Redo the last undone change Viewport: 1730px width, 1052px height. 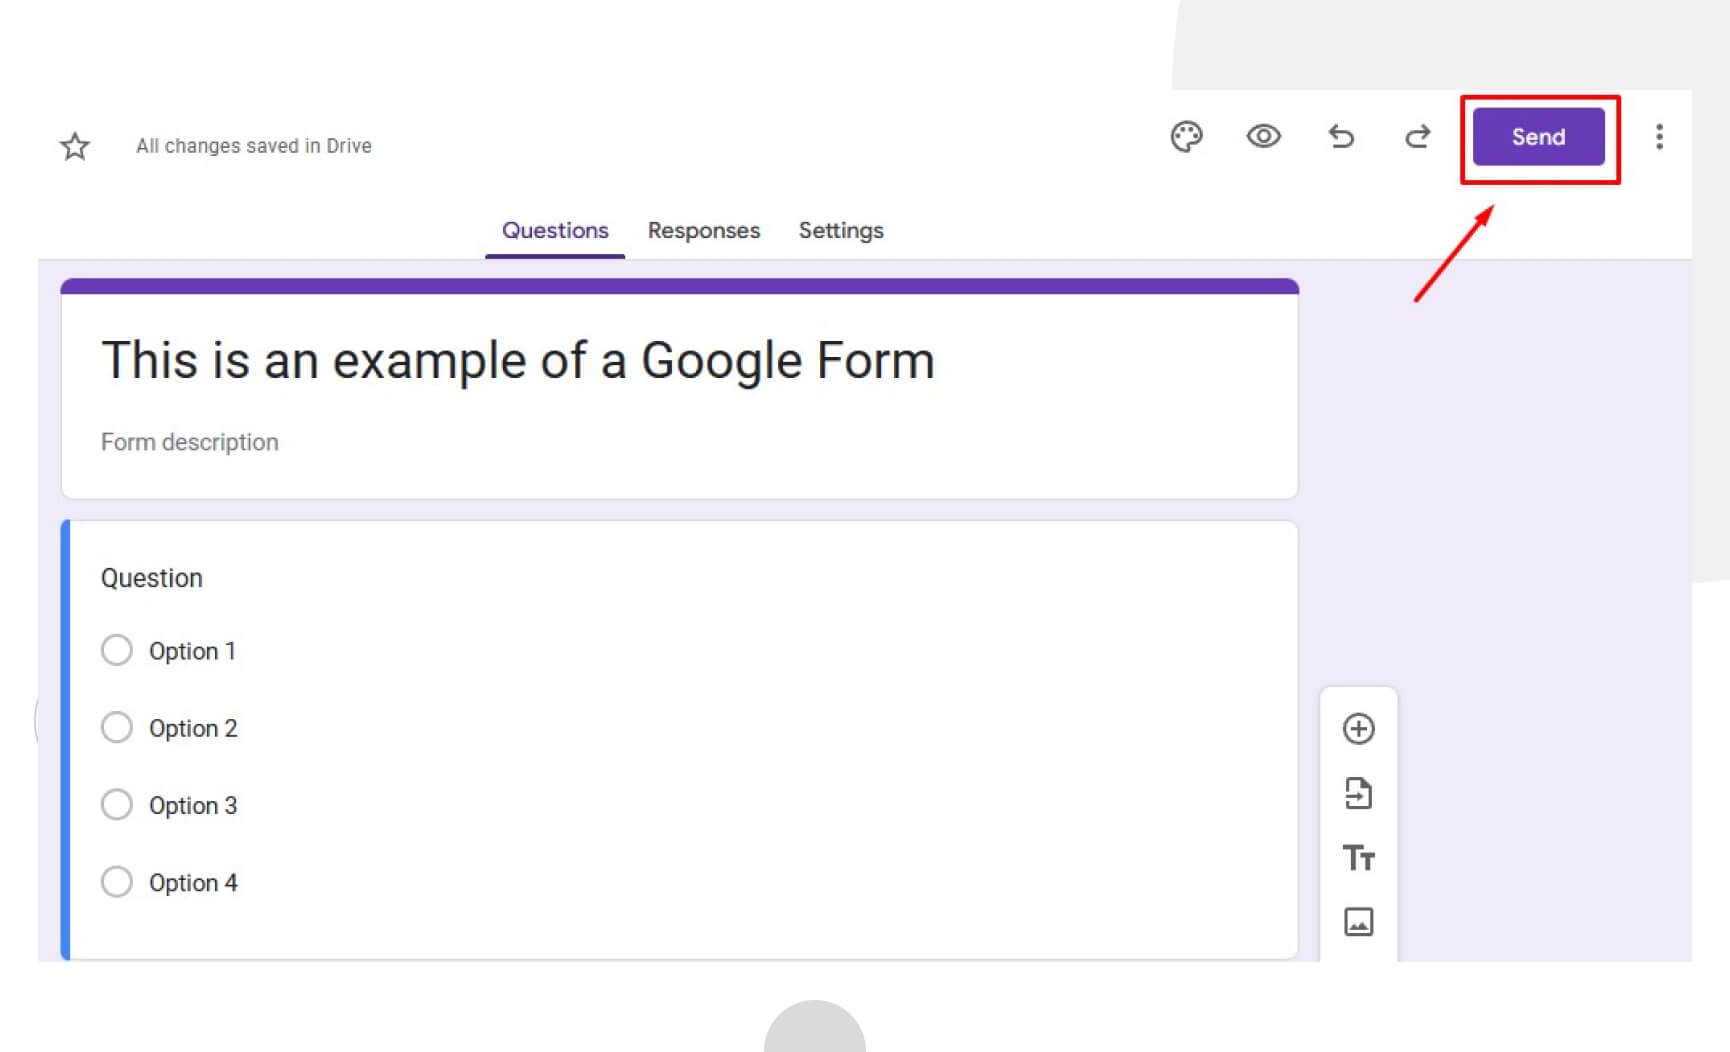tap(1417, 136)
